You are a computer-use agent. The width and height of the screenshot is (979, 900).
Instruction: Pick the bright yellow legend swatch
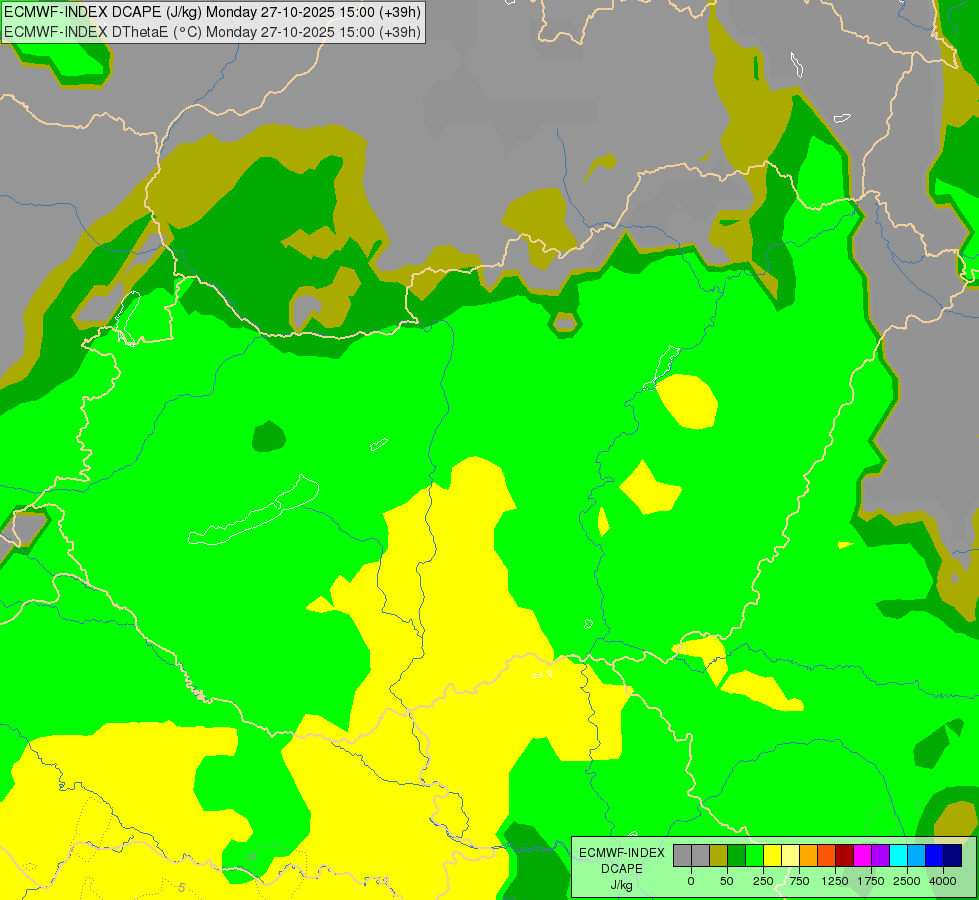pos(772,855)
